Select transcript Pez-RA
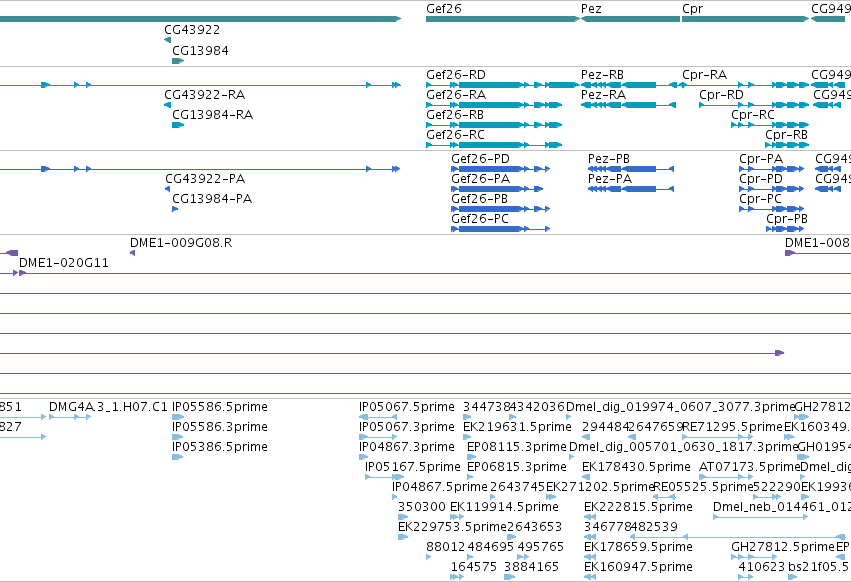The width and height of the screenshot is (851, 582). (x=628, y=105)
